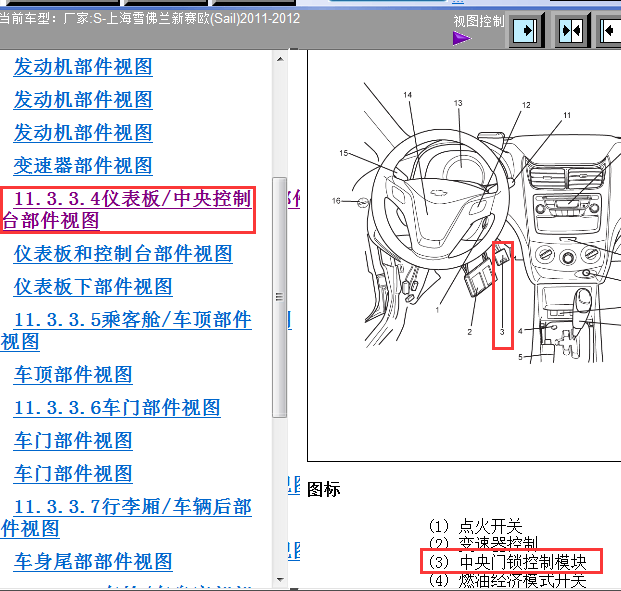Click callout number 14 in the diagram
The image size is (621, 591).
(408, 95)
